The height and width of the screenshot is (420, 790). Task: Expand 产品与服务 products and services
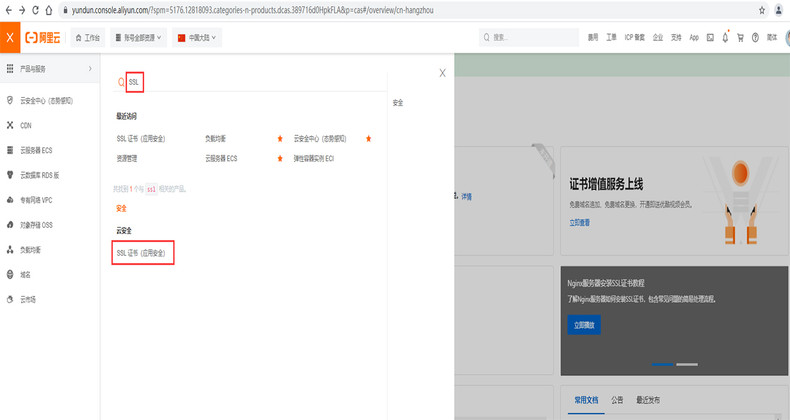[50, 68]
